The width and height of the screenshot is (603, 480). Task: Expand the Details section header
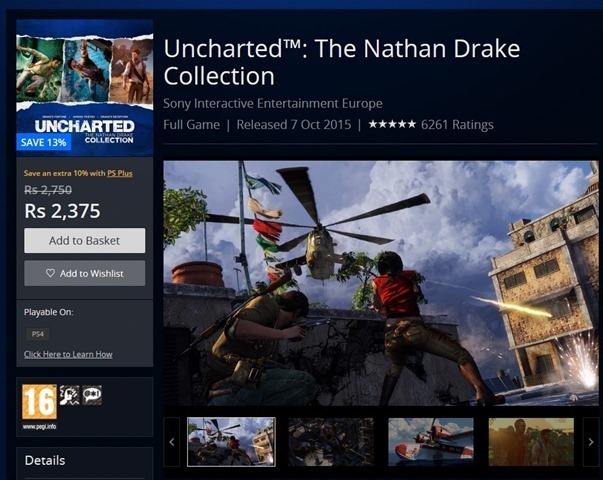coord(45,460)
